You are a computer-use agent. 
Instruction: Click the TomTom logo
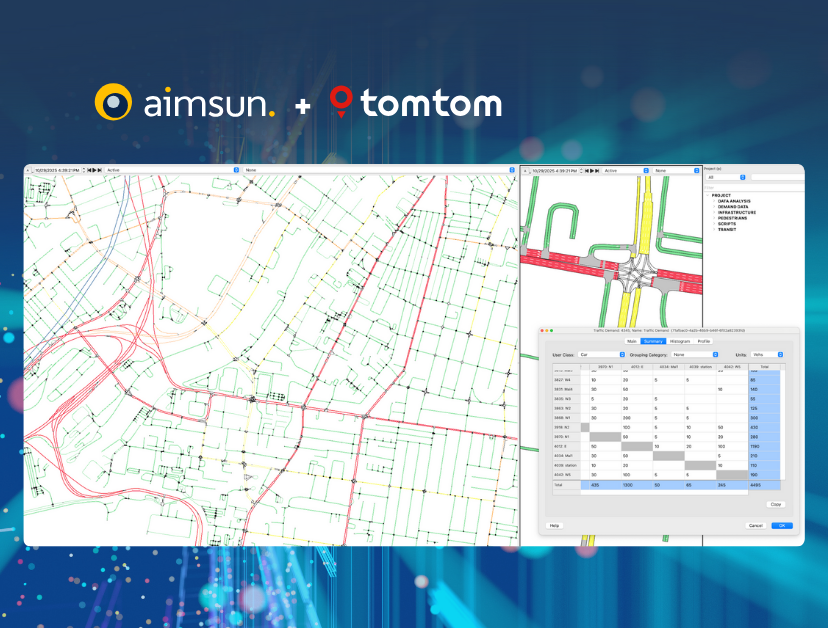416,102
